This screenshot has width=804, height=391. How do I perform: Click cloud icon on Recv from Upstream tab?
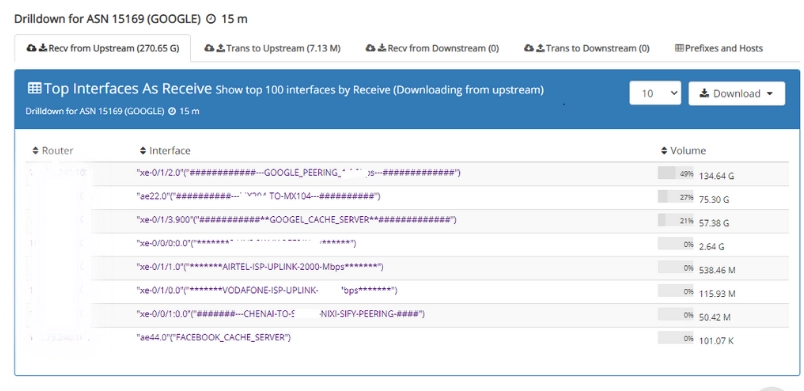click(32, 48)
